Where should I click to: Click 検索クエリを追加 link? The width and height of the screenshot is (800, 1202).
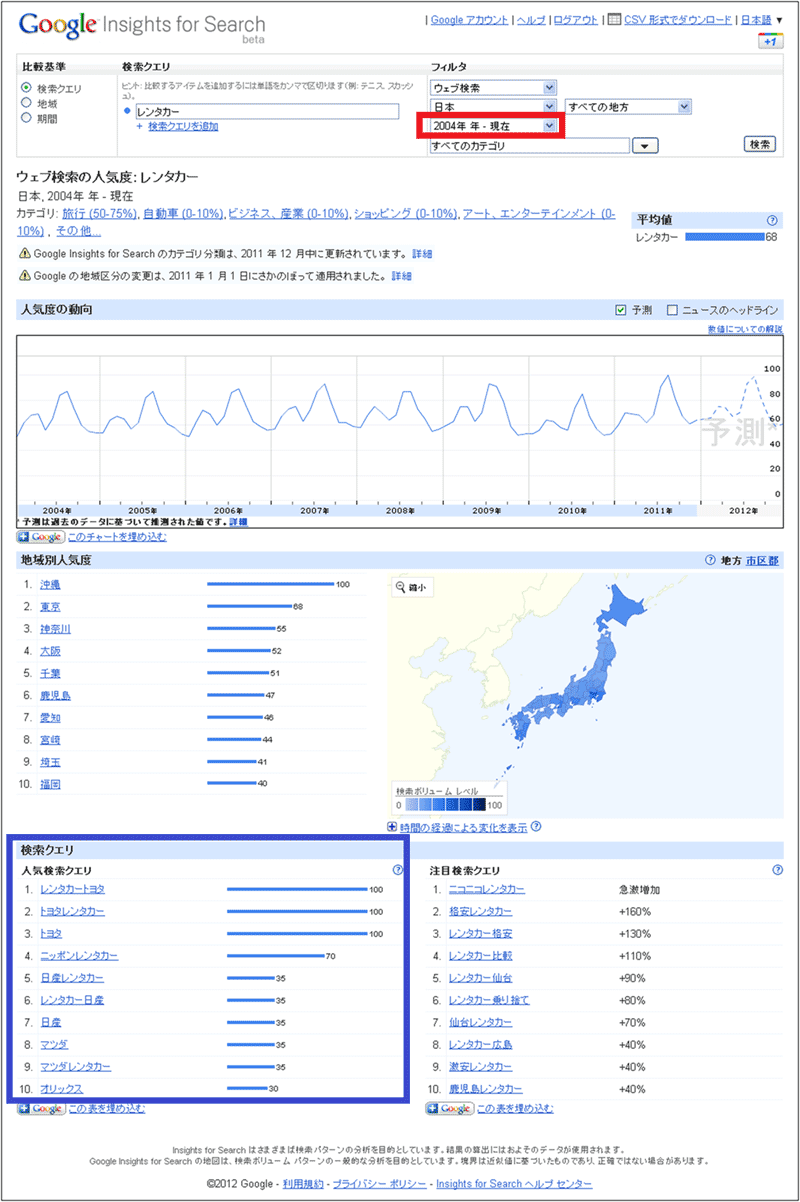(x=183, y=126)
